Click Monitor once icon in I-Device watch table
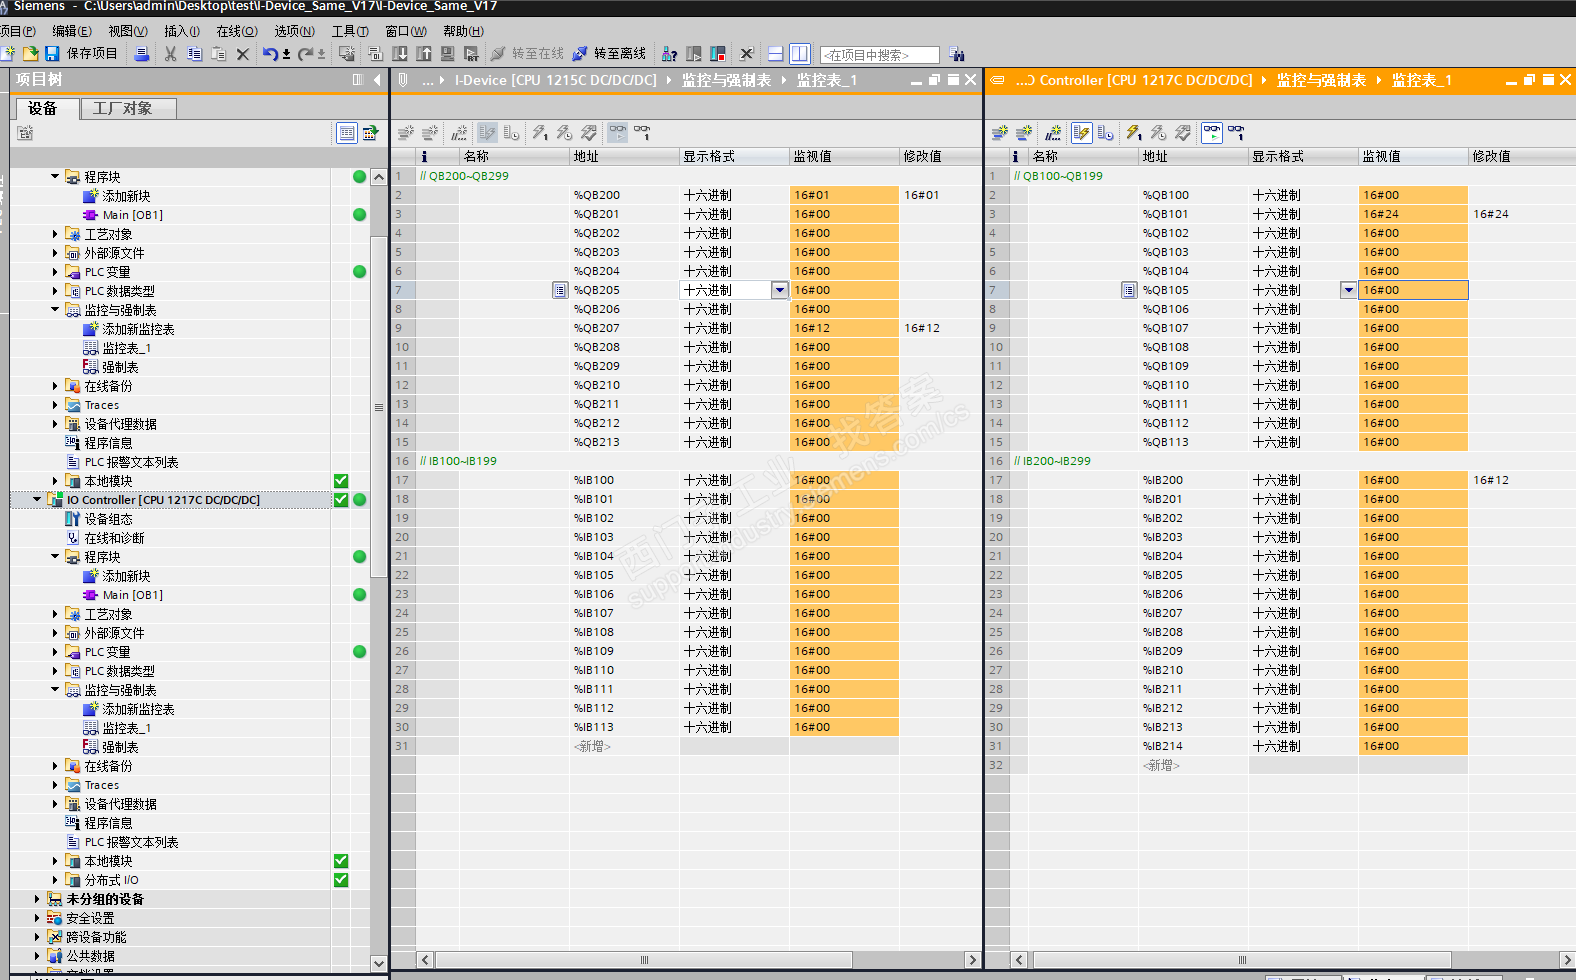1576x980 pixels. point(642,132)
